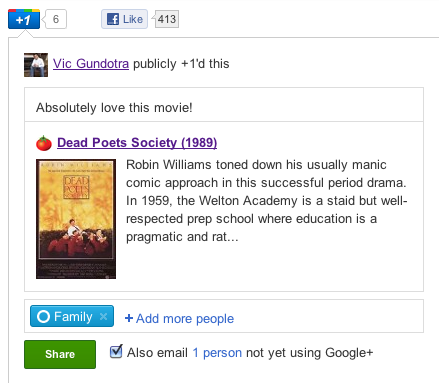Click the +1 count bubble showing 6
This screenshot has height=383, width=439.
click(x=56, y=19)
